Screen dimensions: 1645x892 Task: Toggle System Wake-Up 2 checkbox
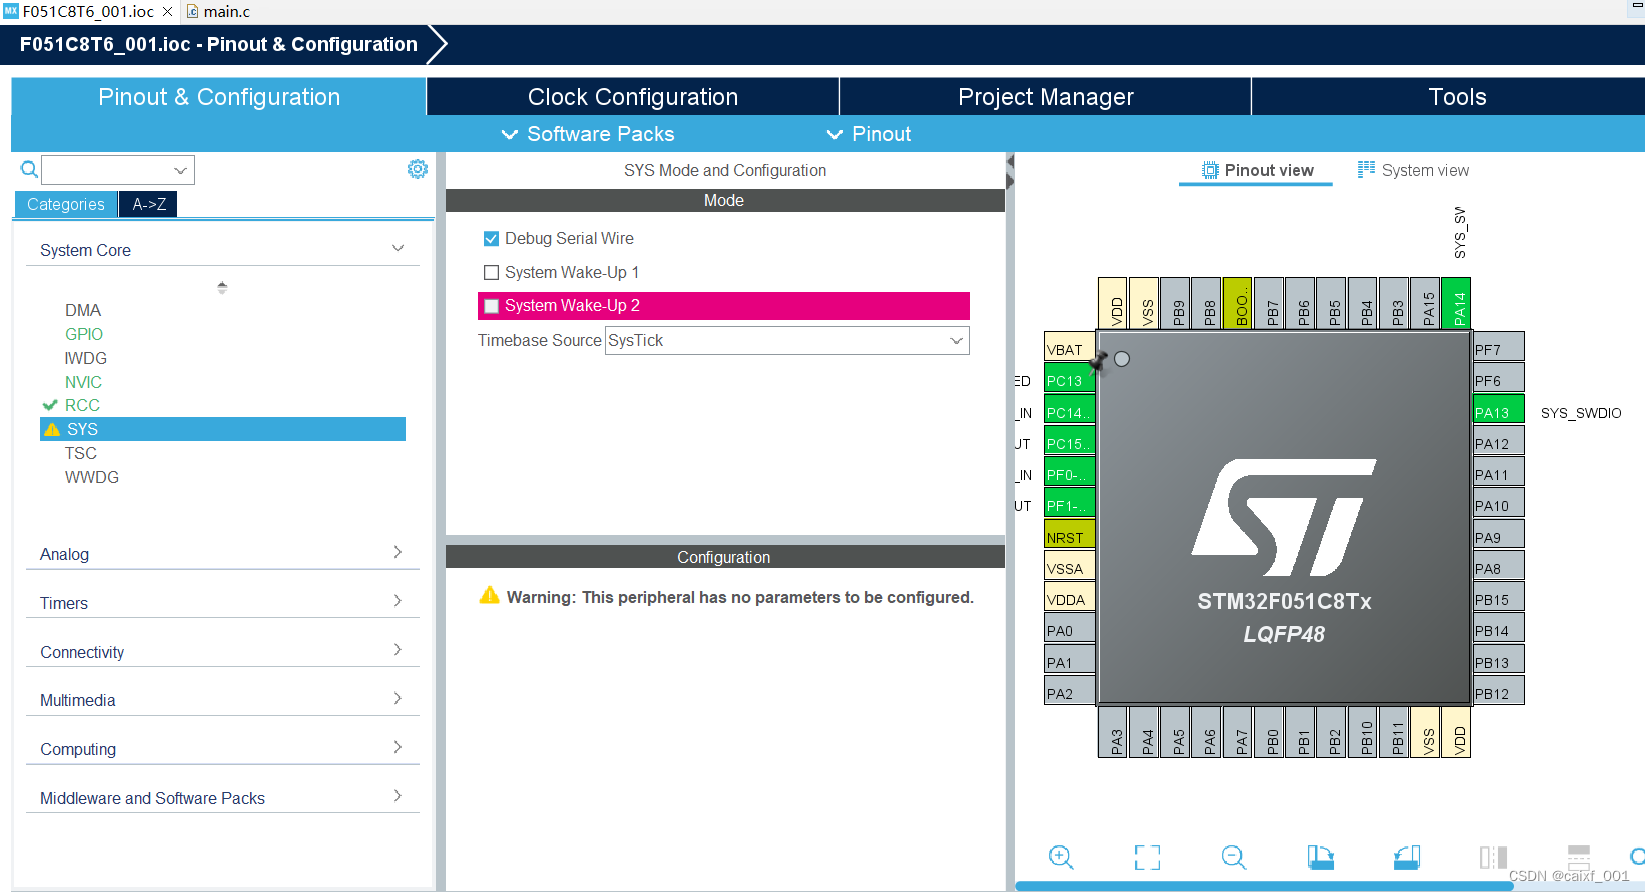pyautogui.click(x=491, y=306)
